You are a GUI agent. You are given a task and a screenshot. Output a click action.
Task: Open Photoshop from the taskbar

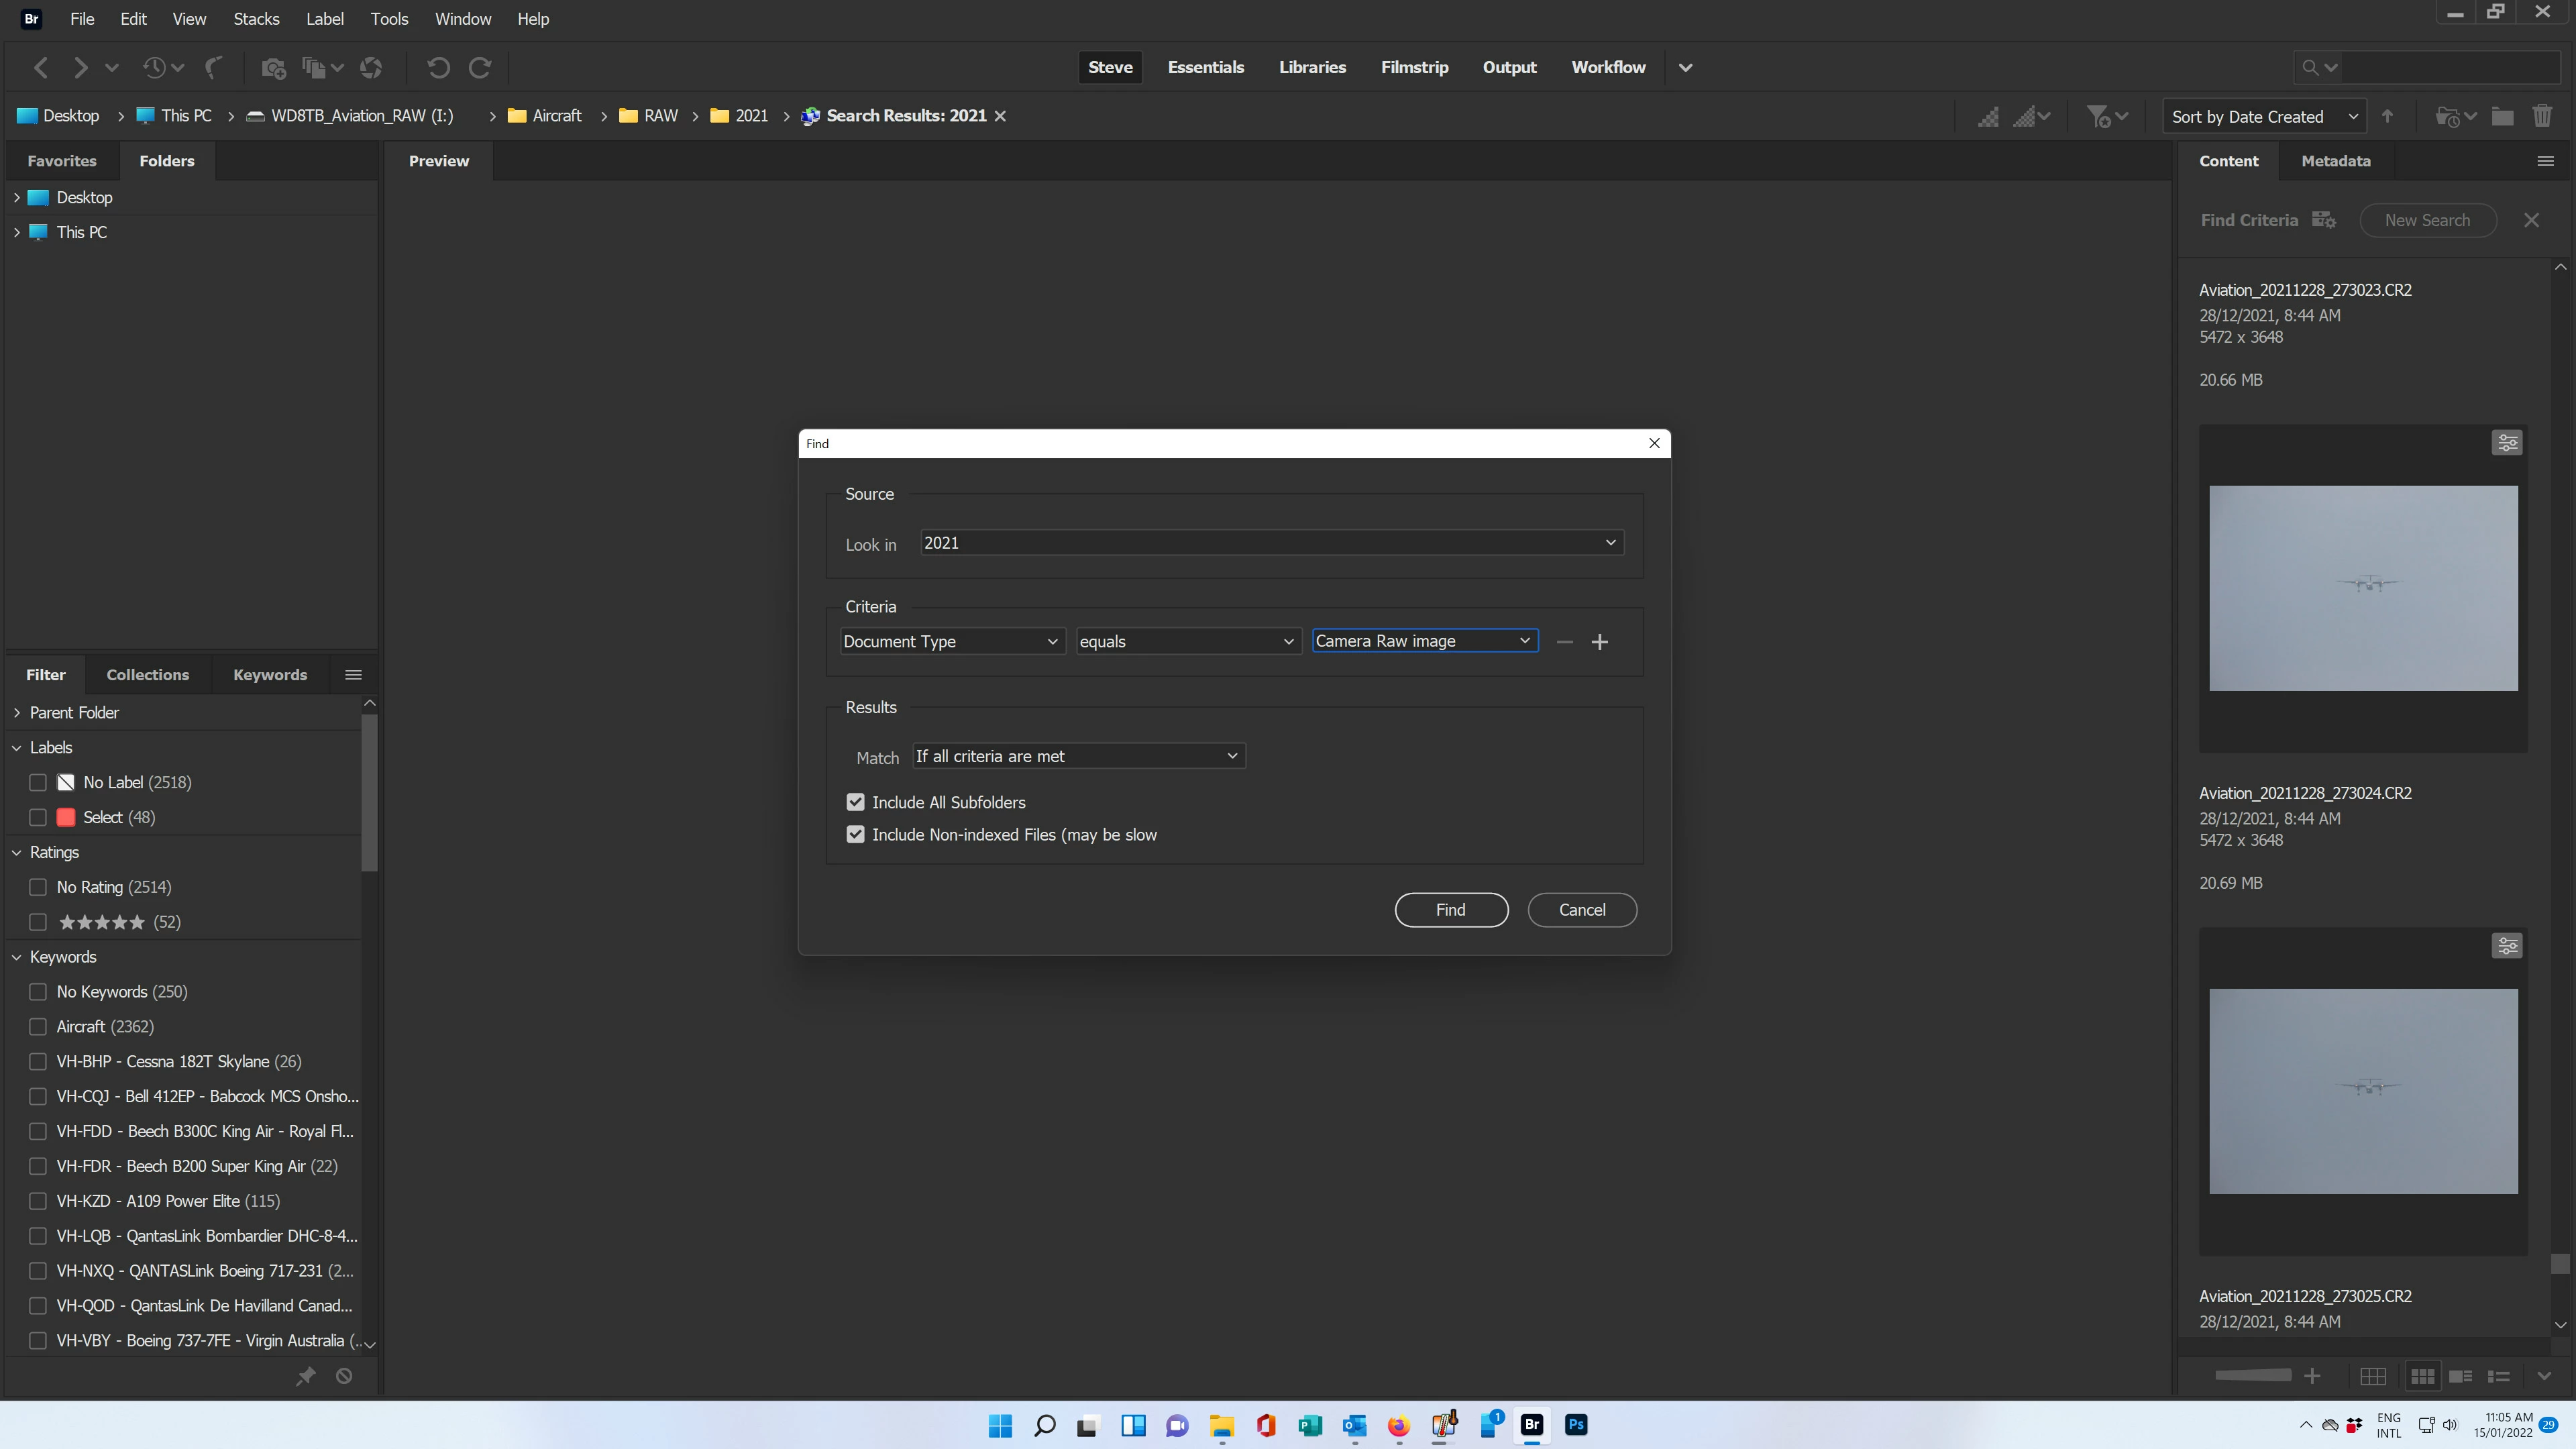pyautogui.click(x=1576, y=1425)
